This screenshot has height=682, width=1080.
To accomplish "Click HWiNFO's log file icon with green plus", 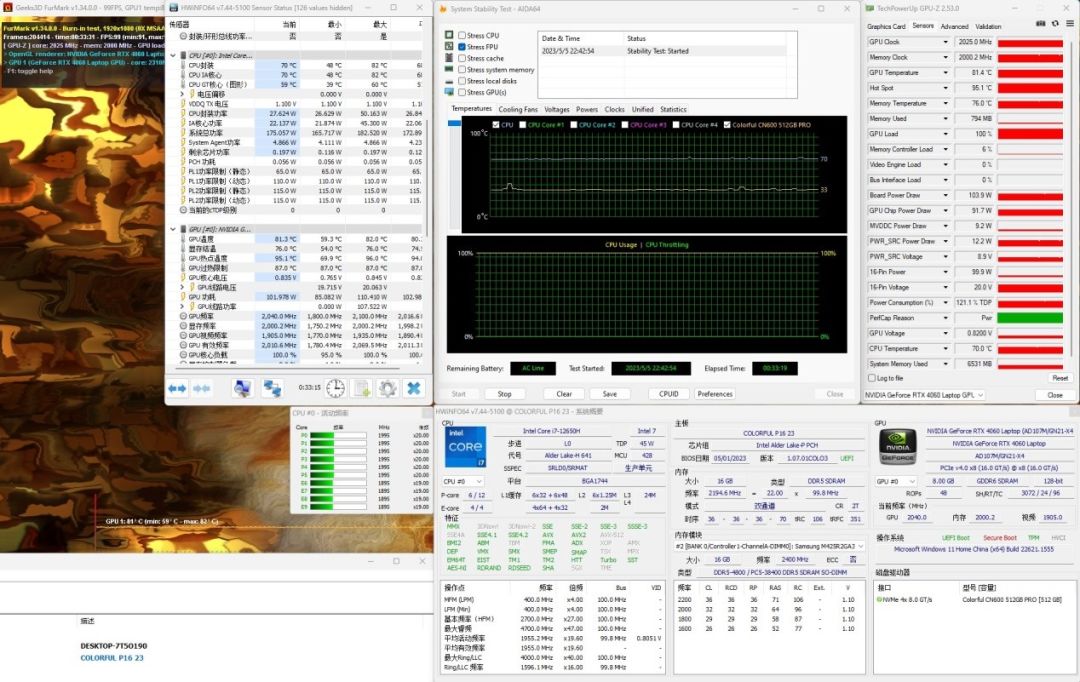I will pos(362,387).
